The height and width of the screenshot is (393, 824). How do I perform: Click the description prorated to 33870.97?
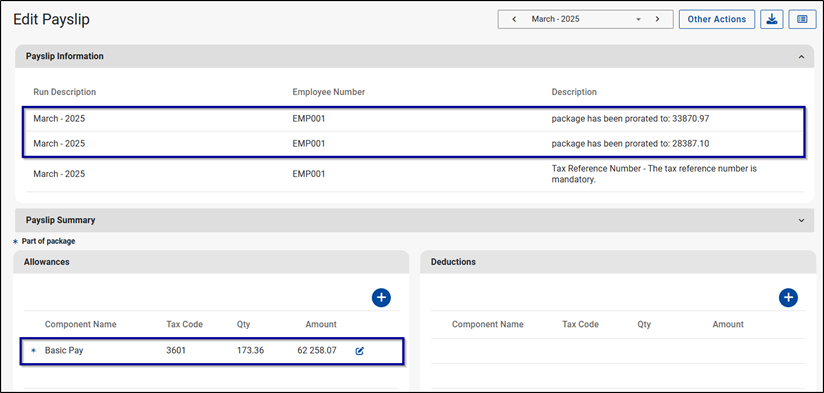630,119
